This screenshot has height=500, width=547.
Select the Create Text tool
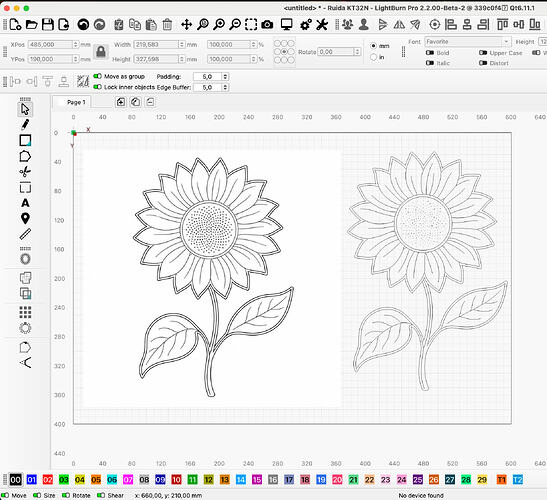point(25,203)
